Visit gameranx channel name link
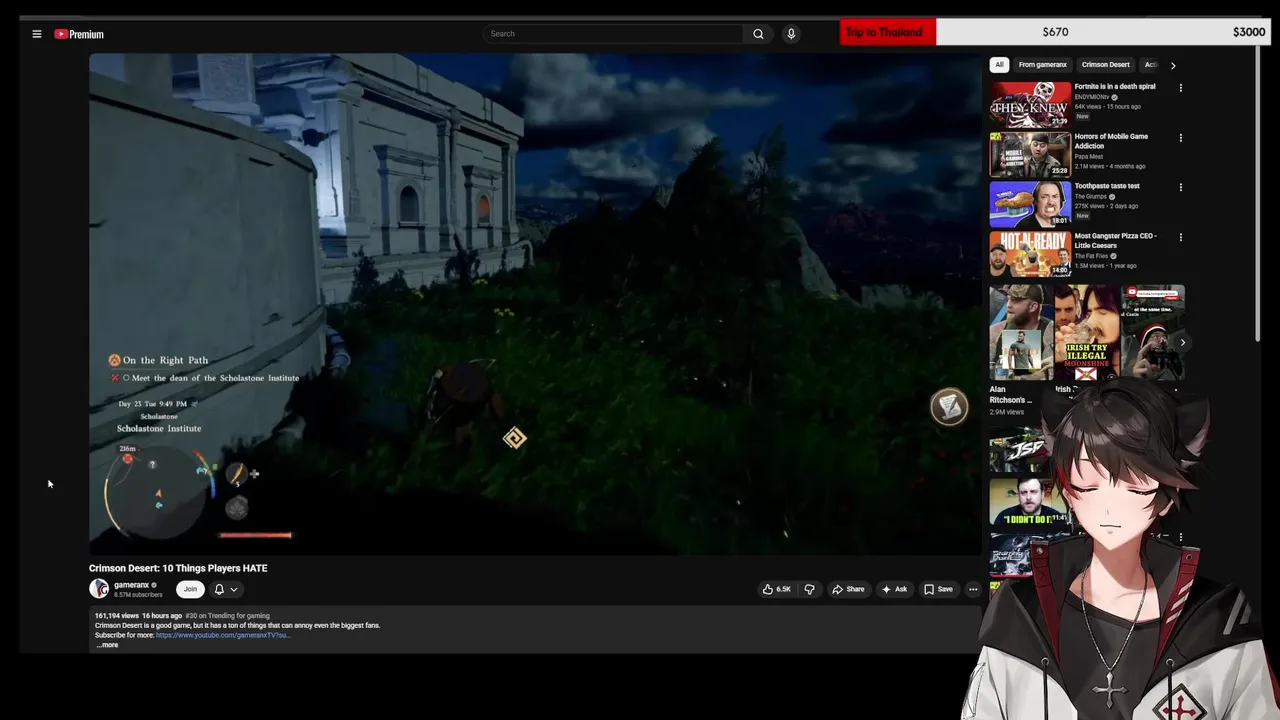 (131, 585)
